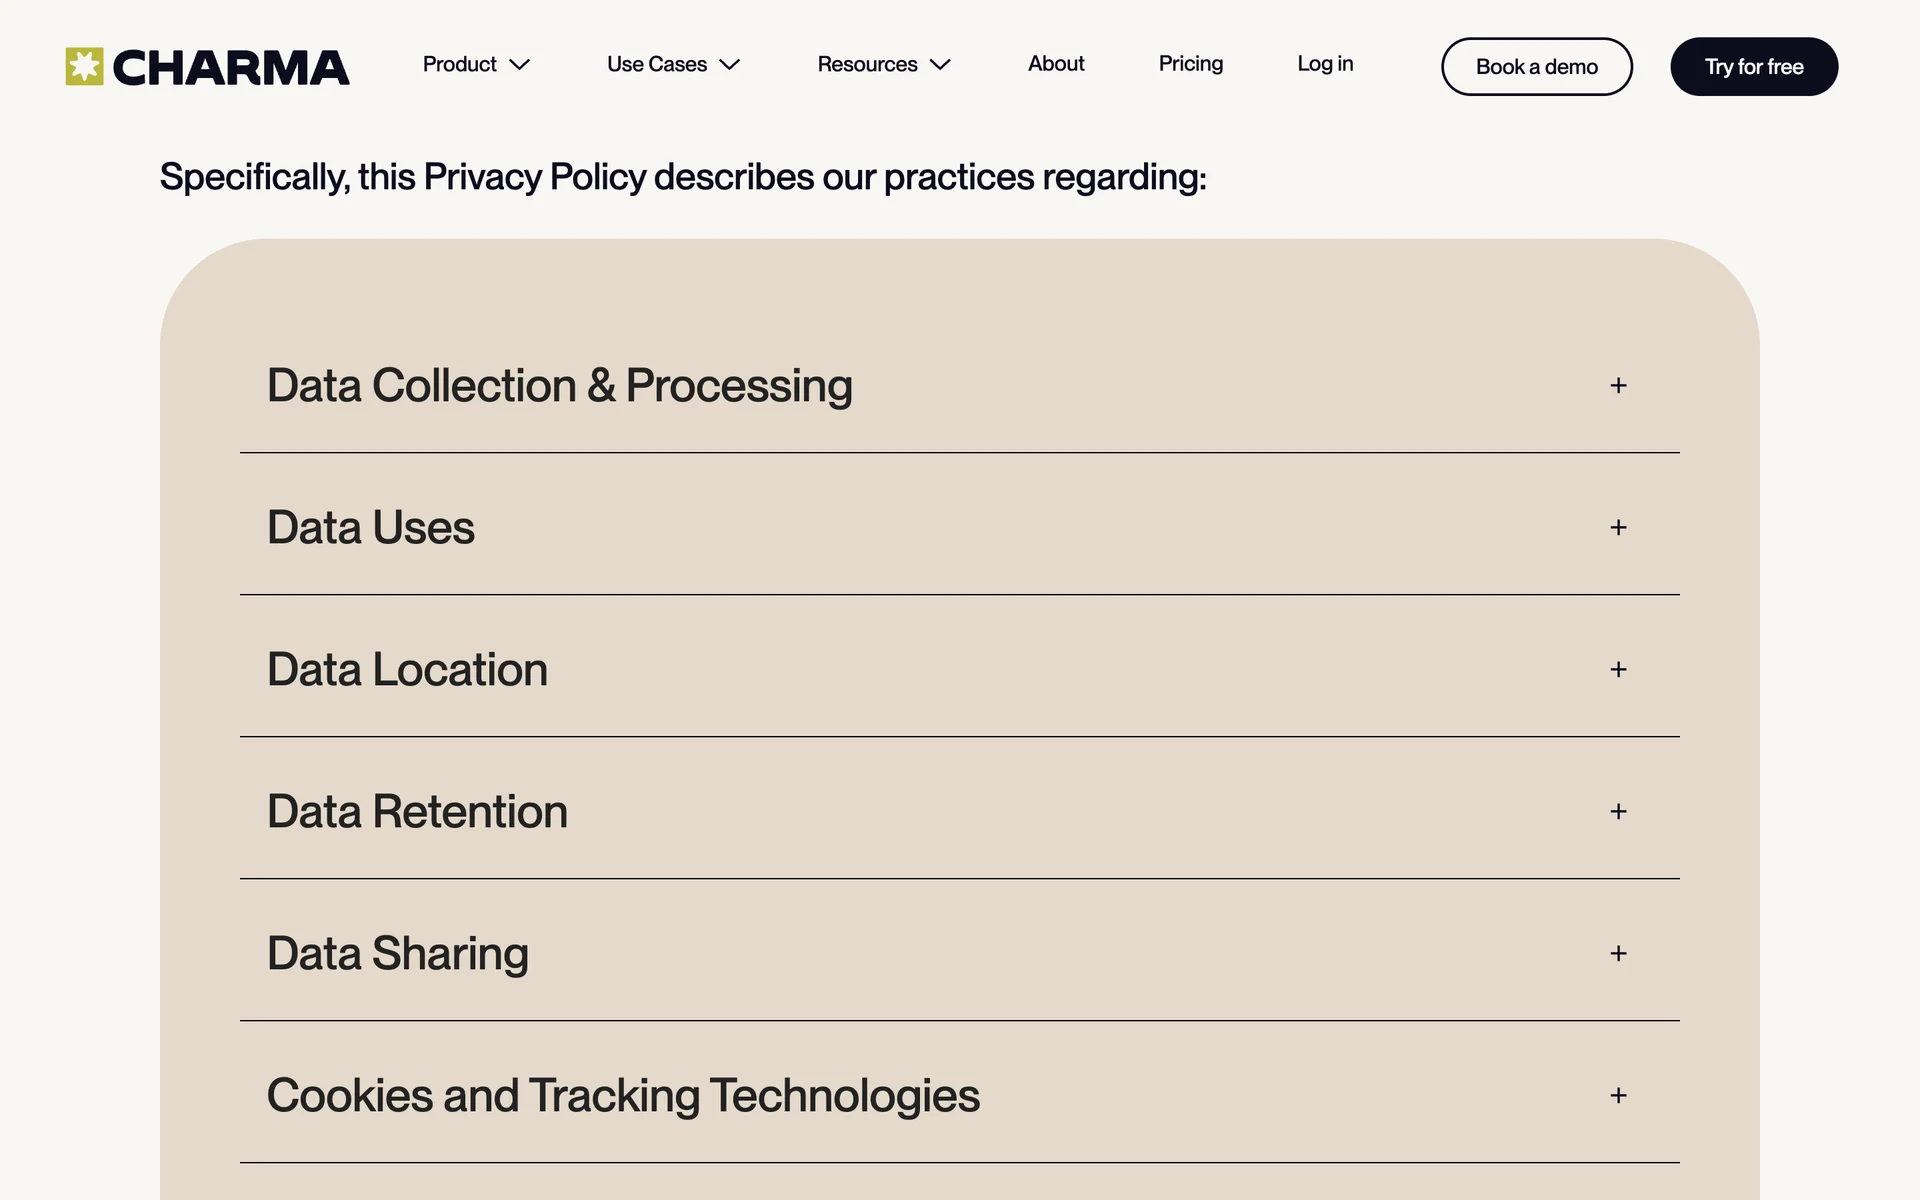This screenshot has width=1920, height=1200.
Task: Click the CHARMA wordmark to go home
Action: pos(231,68)
